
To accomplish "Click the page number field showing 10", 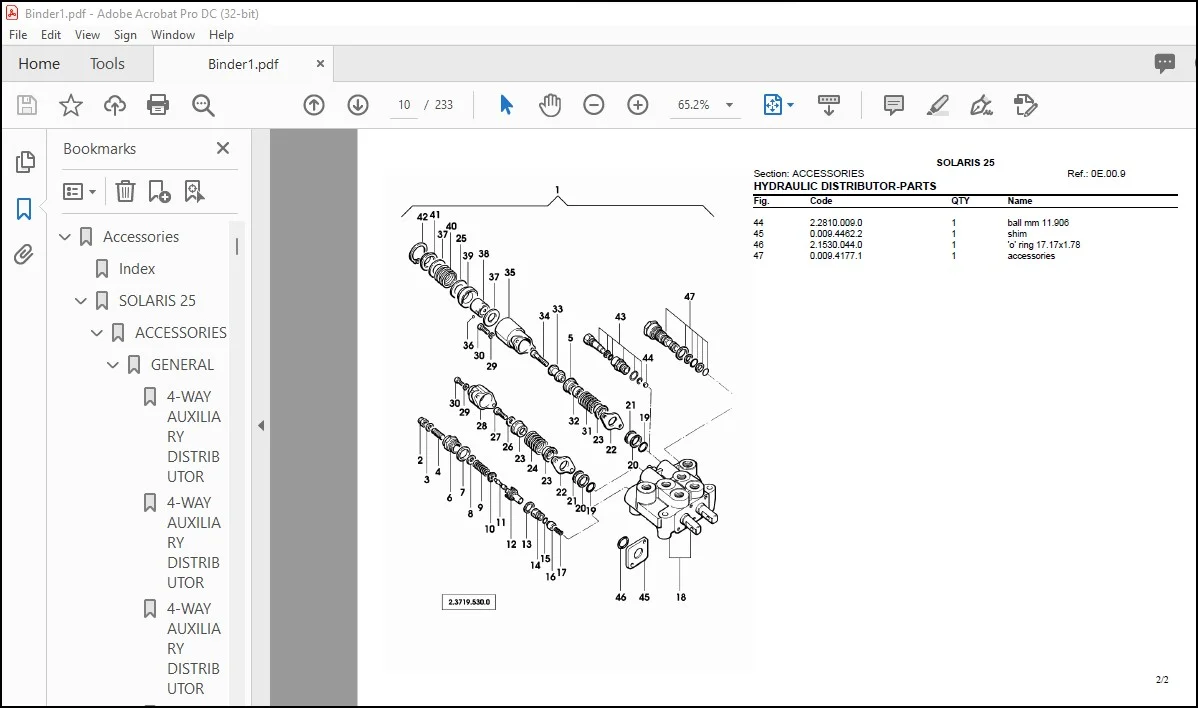I will click(x=404, y=105).
